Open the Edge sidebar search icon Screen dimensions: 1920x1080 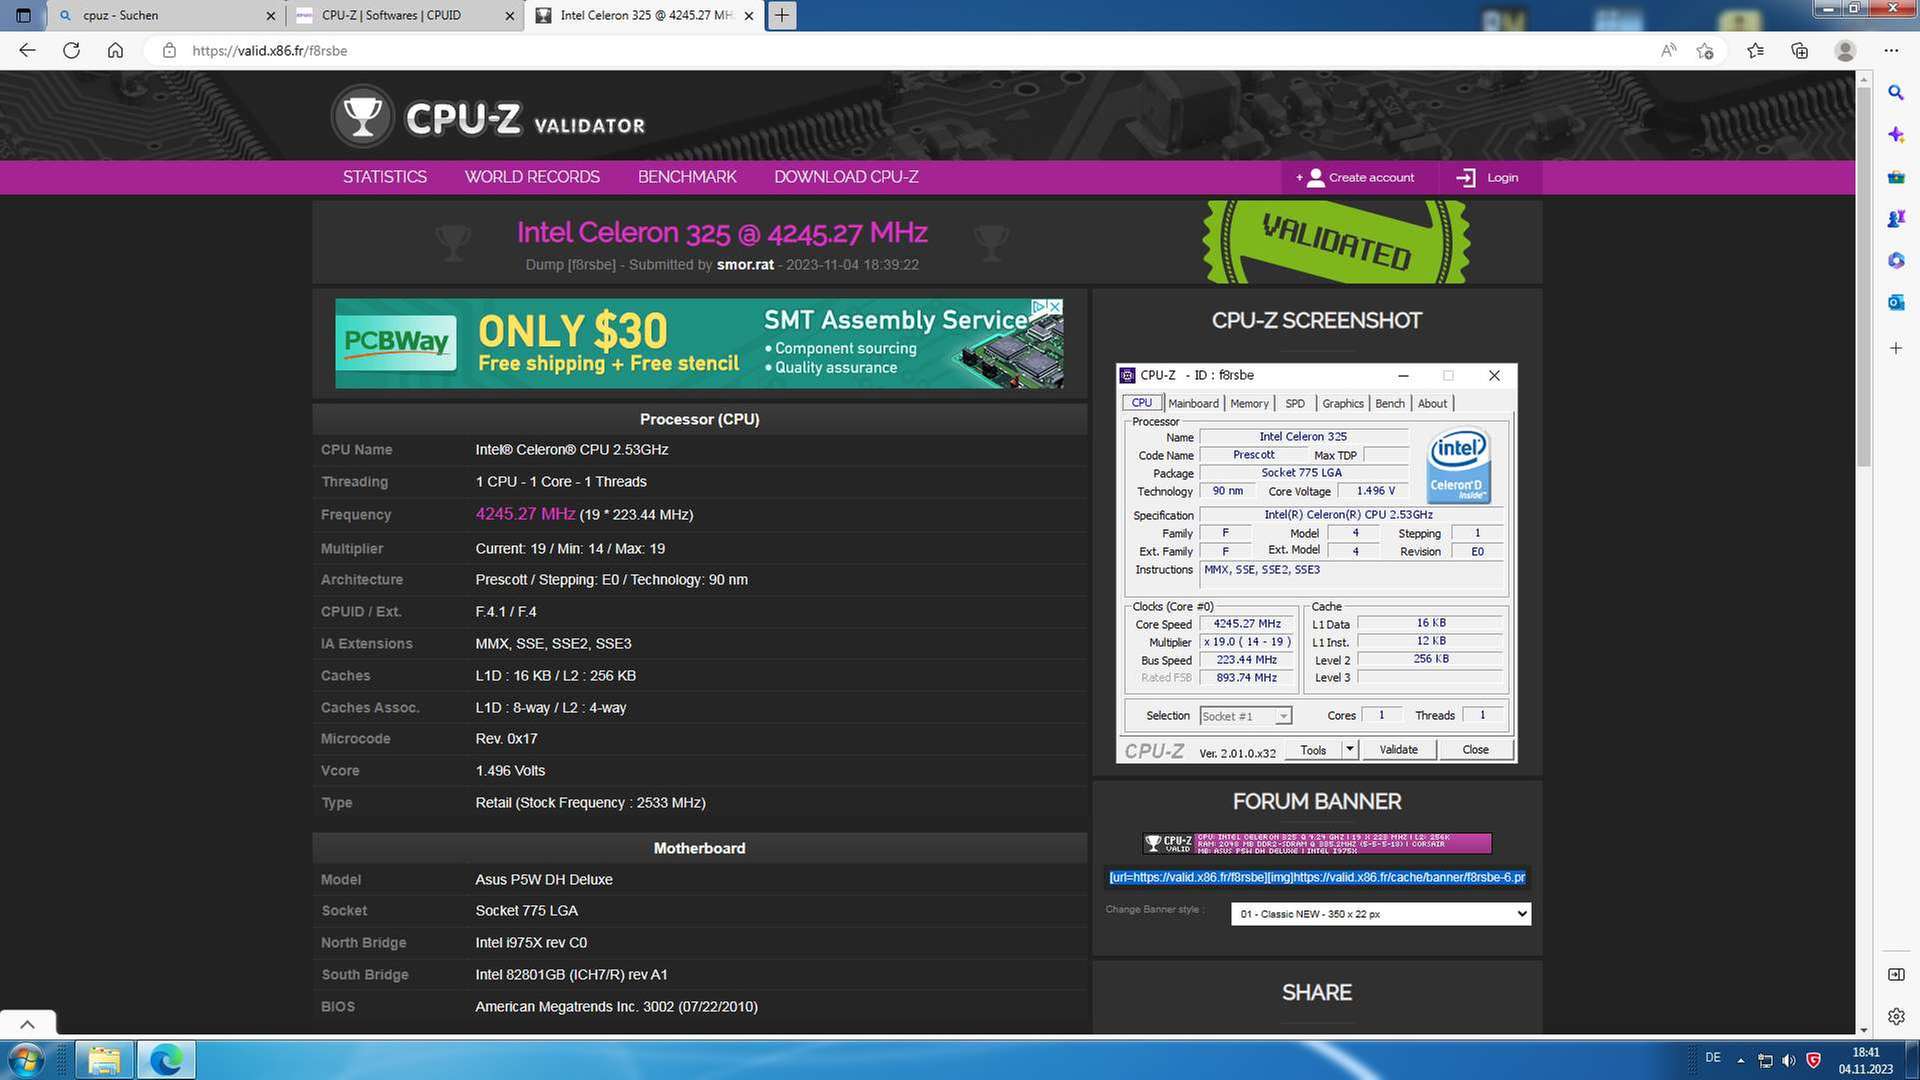1895,92
